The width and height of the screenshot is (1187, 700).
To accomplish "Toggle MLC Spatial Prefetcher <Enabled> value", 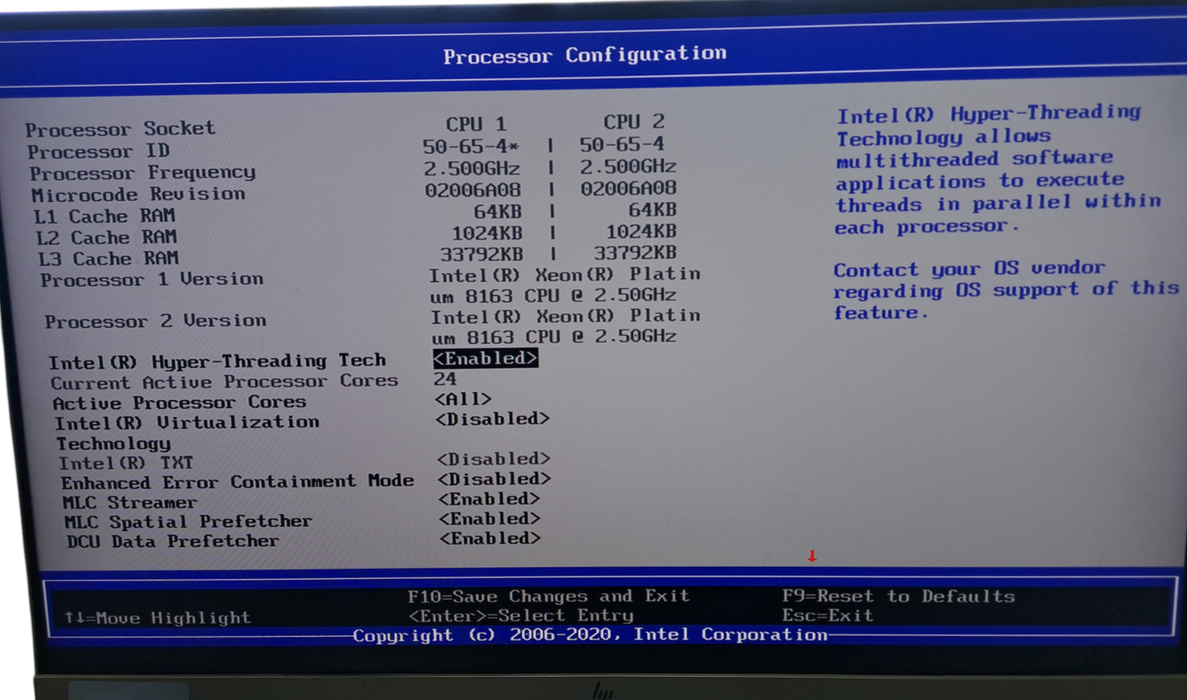I will (x=490, y=518).
